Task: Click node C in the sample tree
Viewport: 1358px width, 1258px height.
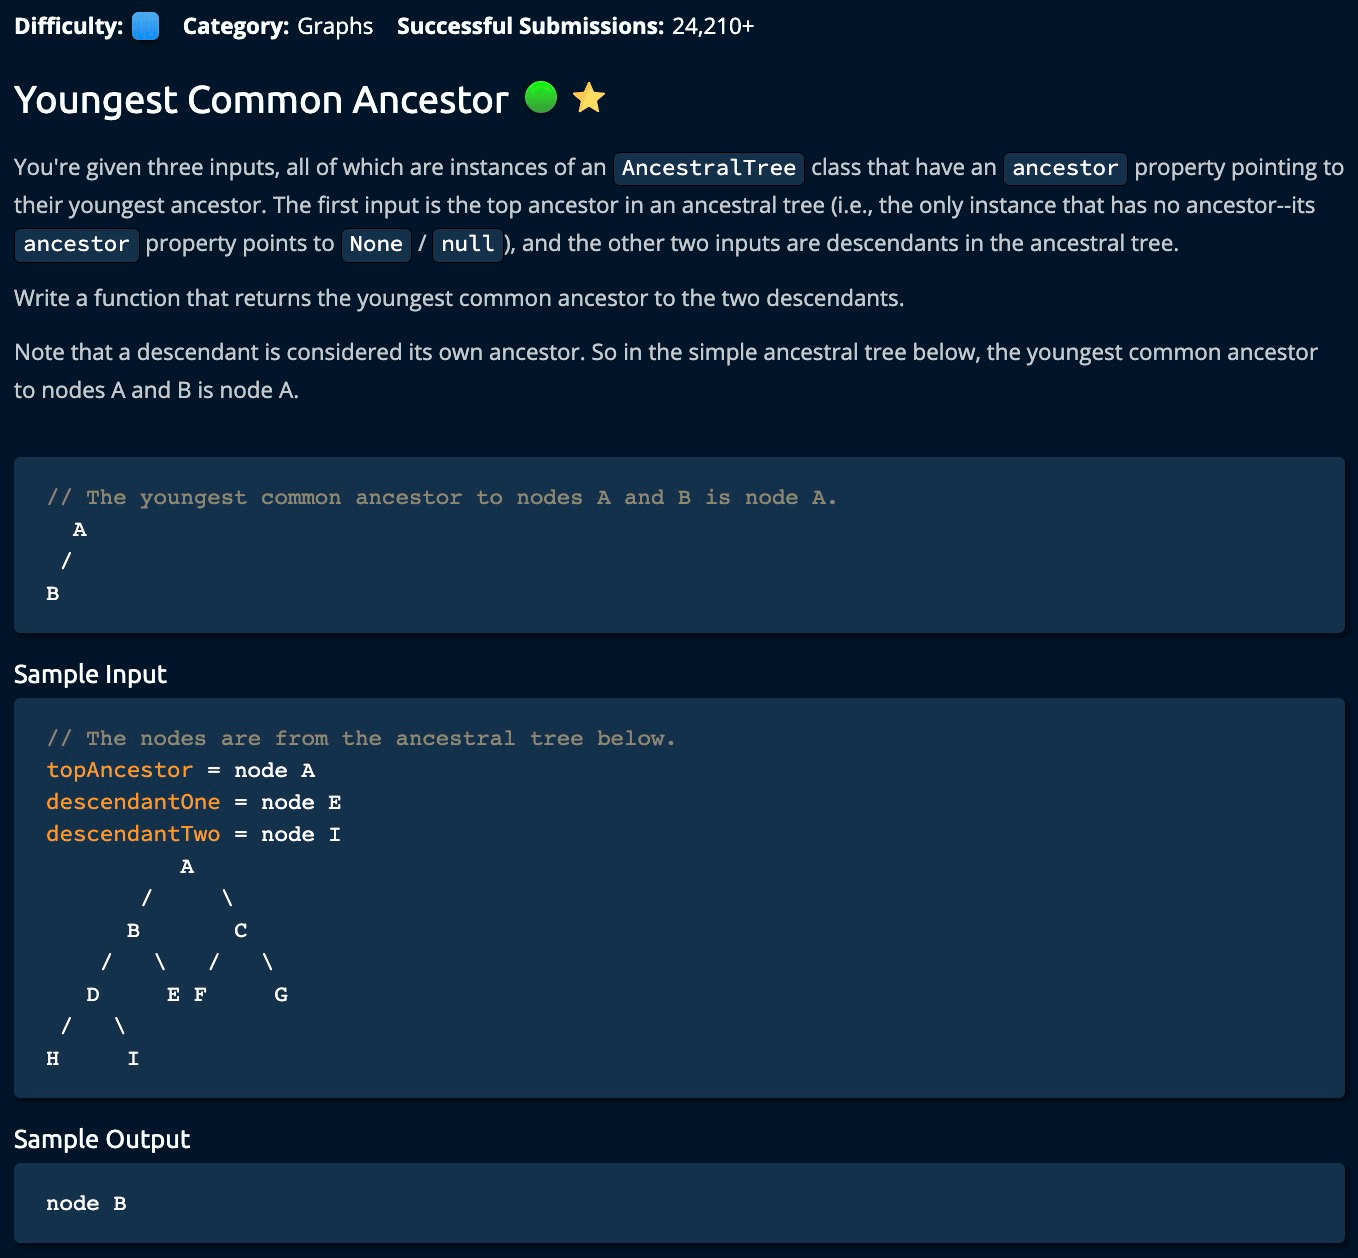Action: (x=241, y=930)
